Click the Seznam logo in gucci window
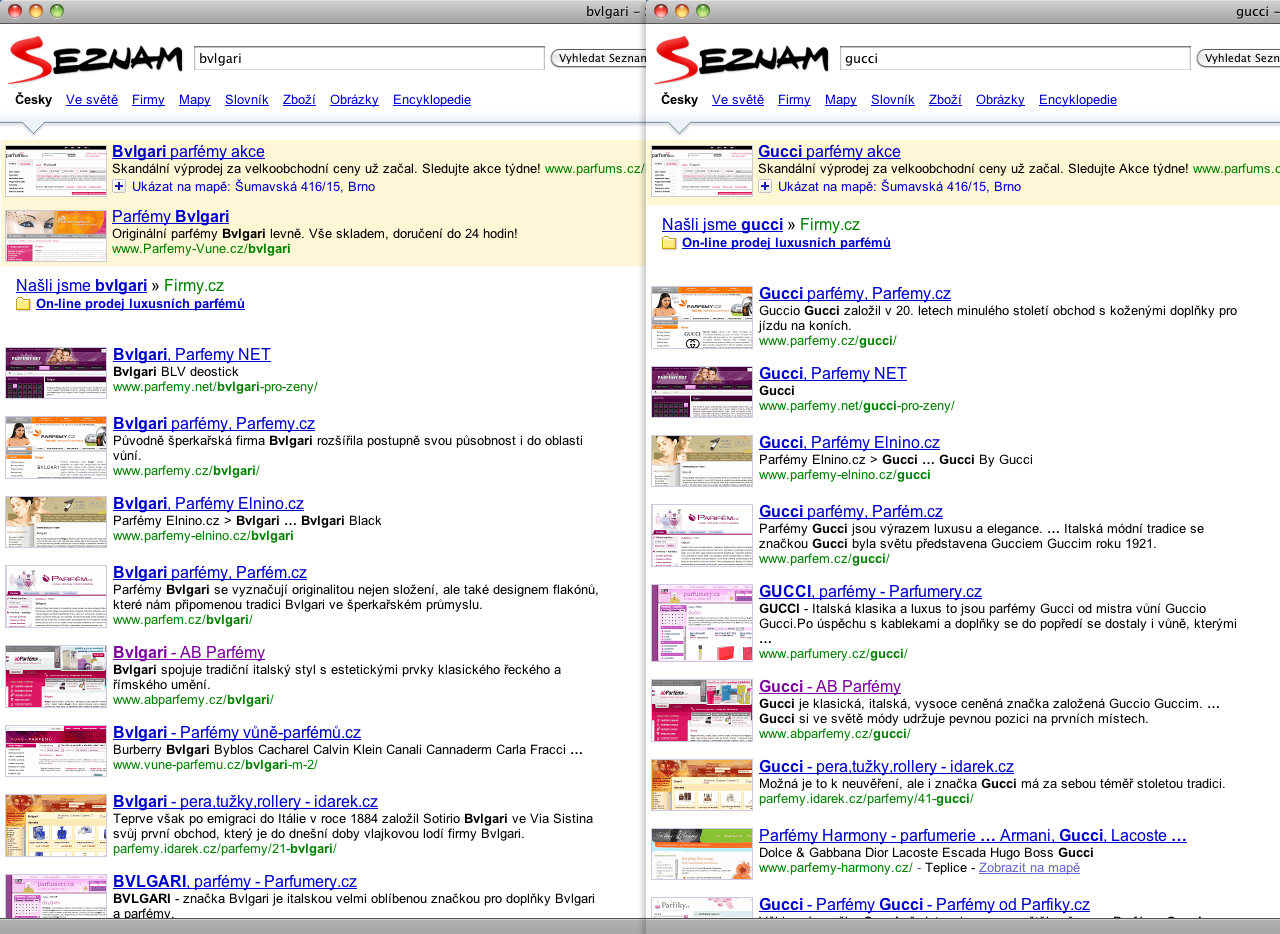The image size is (1280, 934). click(741, 60)
